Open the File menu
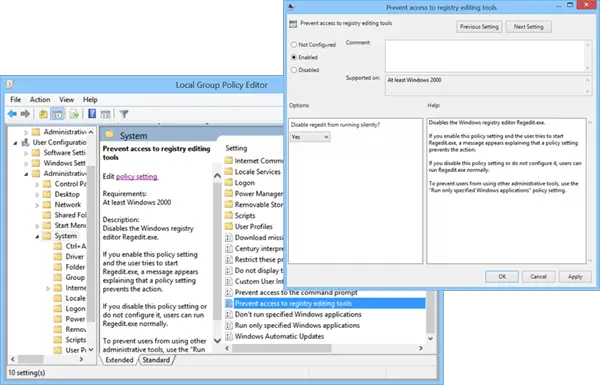Viewport: 600px width, 385px height. click(15, 100)
